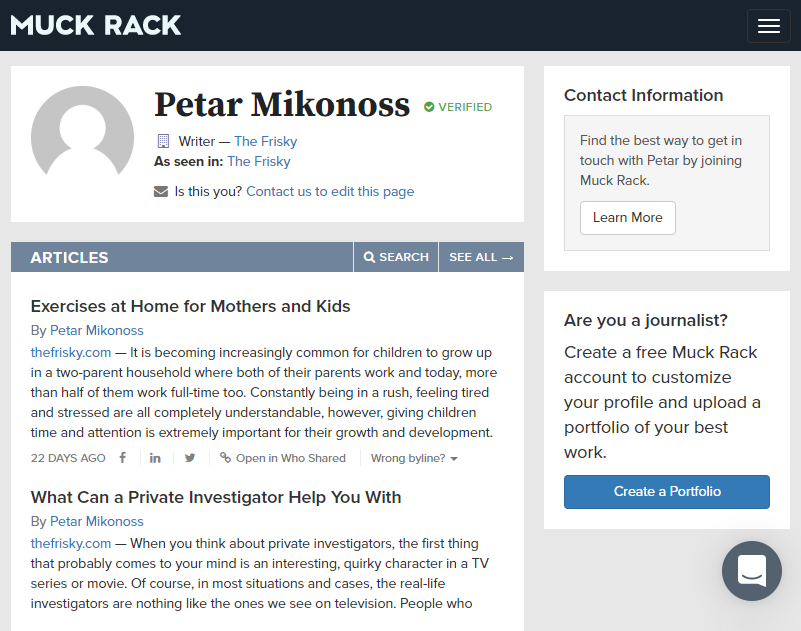The height and width of the screenshot is (631, 801).
Task: Open the chat support widget
Action: point(751,570)
